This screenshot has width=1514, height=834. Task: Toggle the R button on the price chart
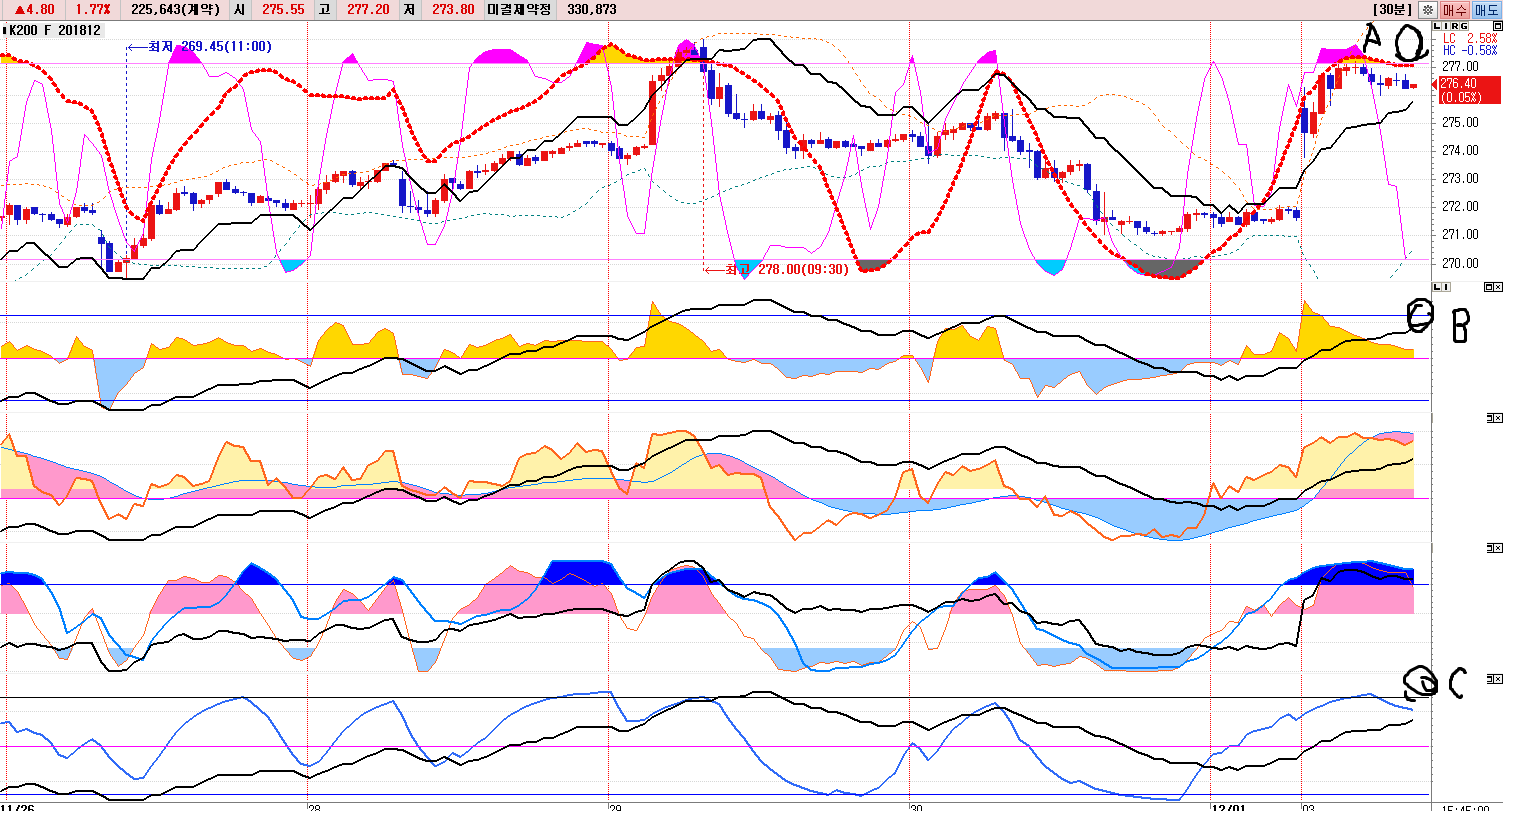(x=1453, y=25)
